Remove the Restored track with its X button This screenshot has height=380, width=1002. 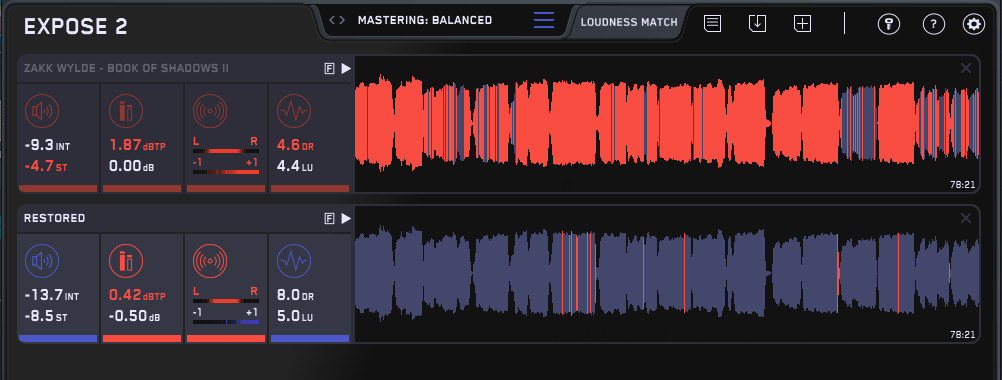click(966, 218)
